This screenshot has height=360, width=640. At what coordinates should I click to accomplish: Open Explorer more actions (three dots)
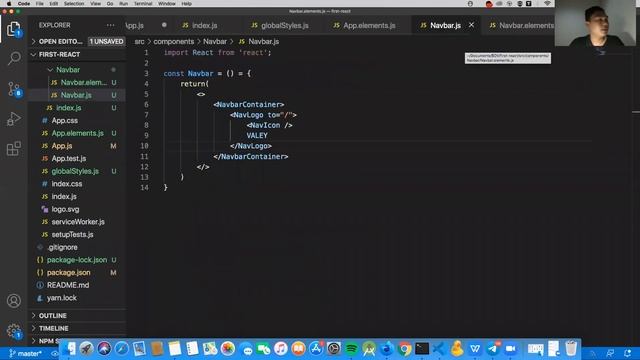point(111,25)
